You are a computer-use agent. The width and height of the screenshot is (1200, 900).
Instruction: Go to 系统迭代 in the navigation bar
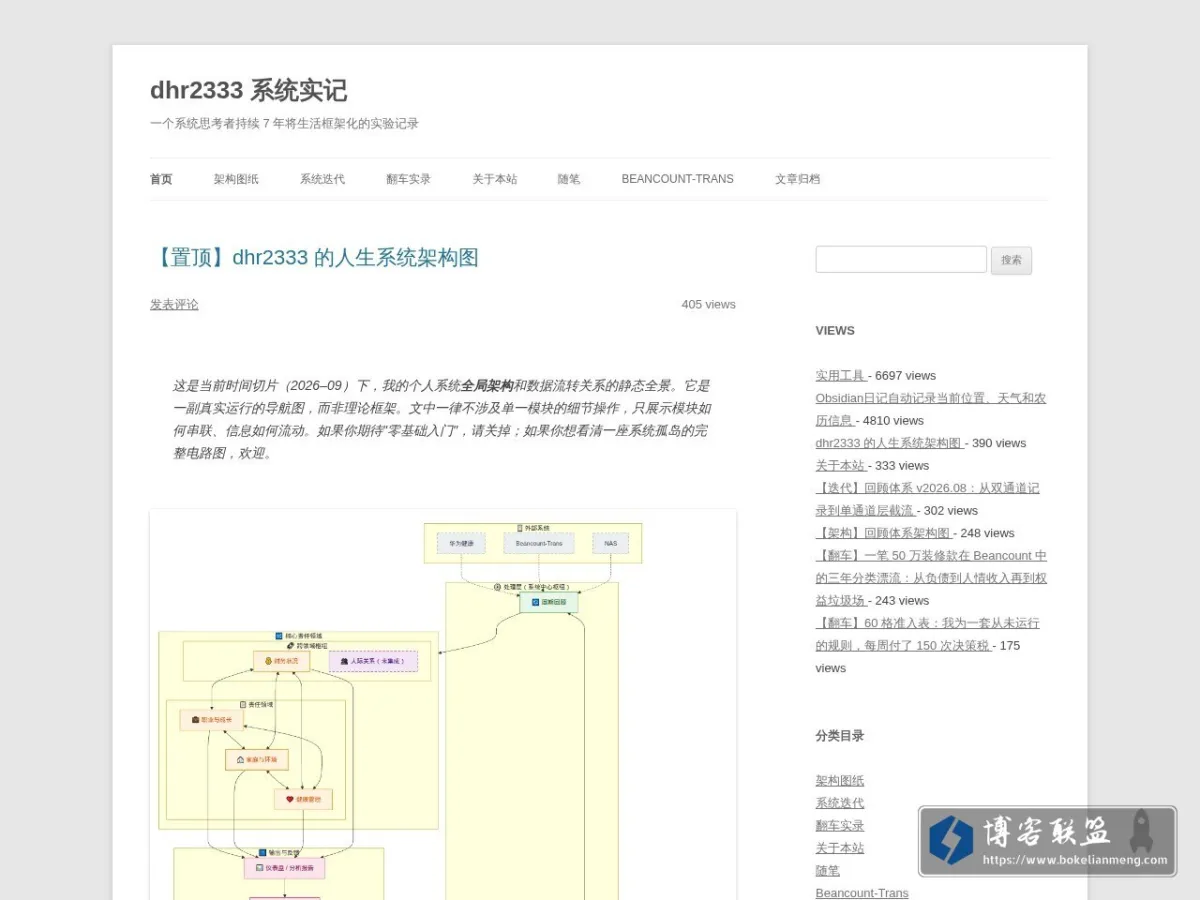(x=322, y=179)
